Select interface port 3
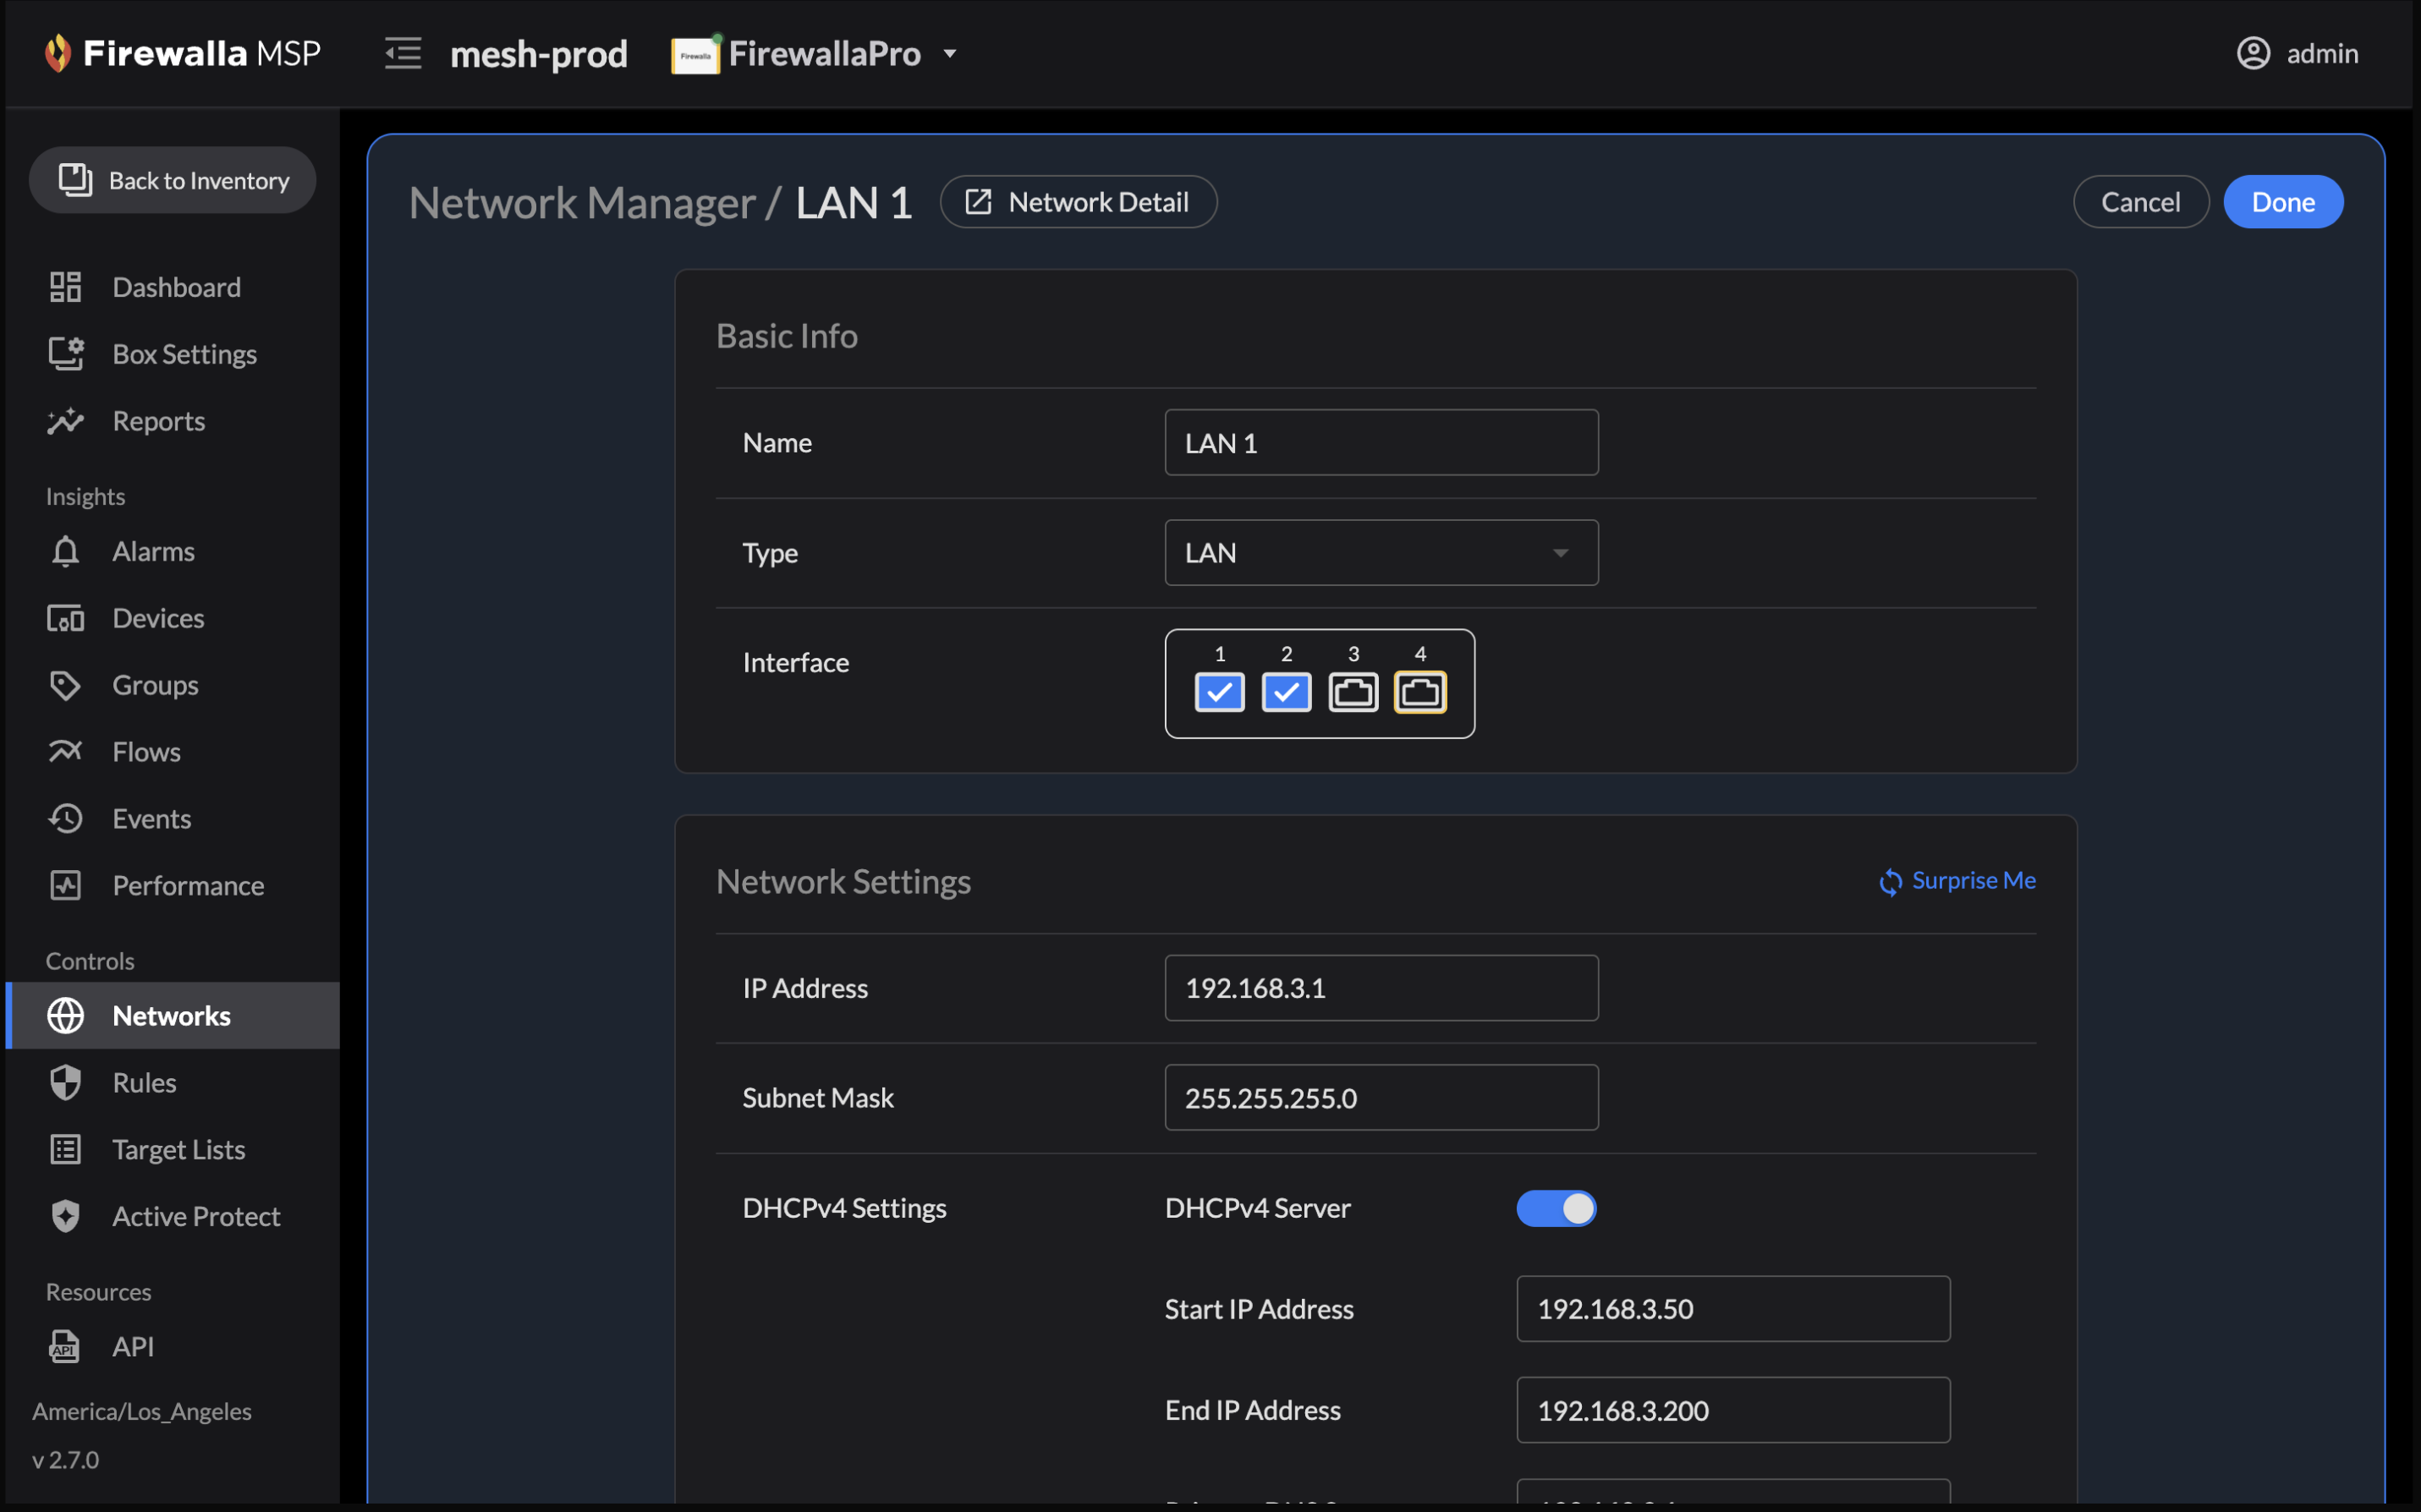Viewport: 2421px width, 1512px height. (1353, 692)
